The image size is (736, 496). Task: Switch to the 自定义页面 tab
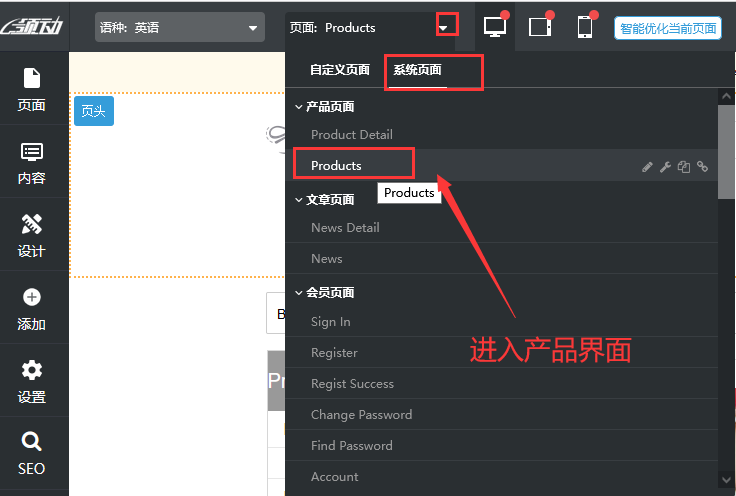(x=339, y=70)
